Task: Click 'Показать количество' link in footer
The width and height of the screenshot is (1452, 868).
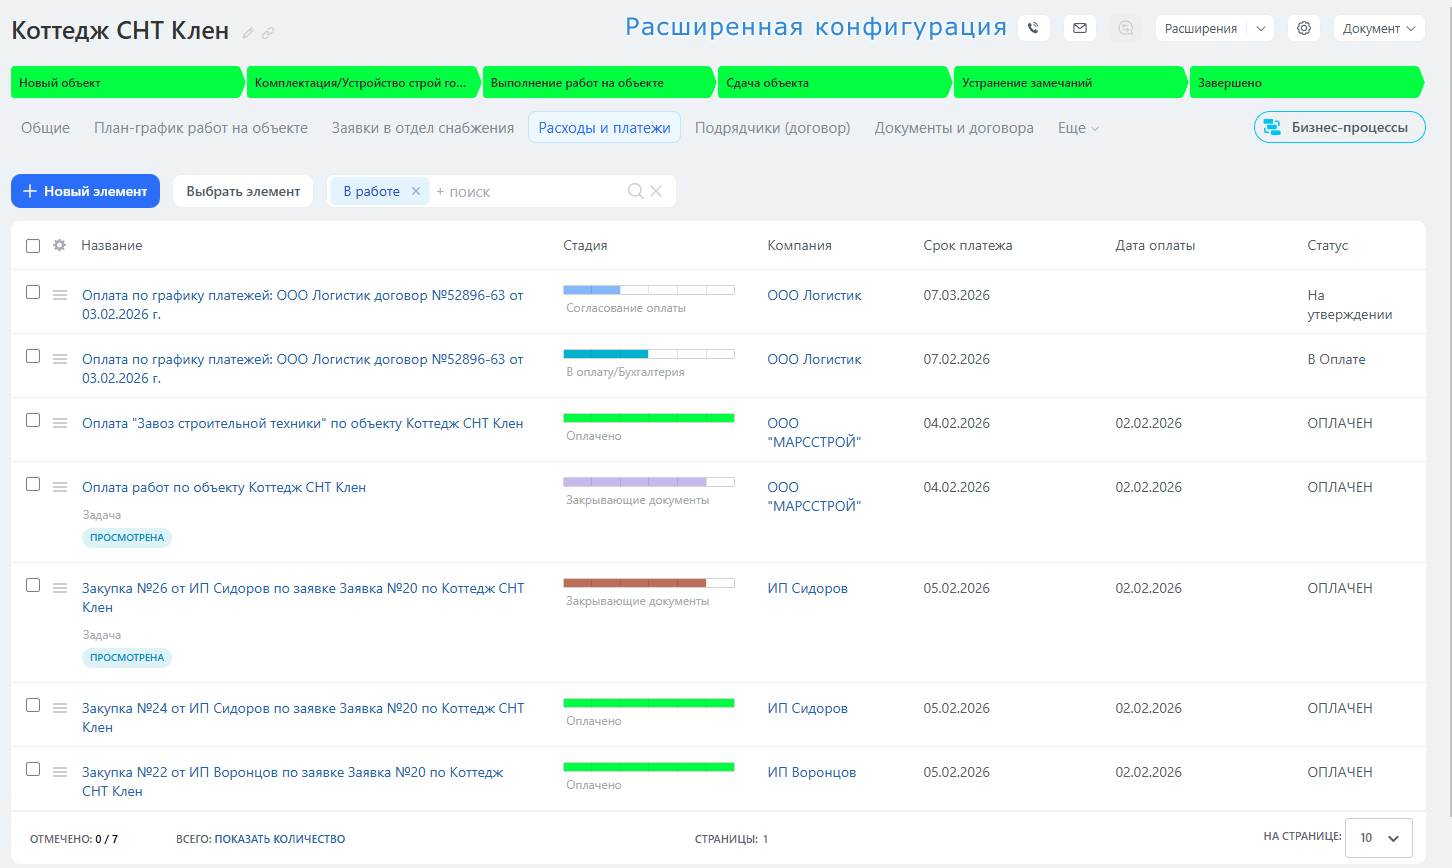Action: pos(279,839)
